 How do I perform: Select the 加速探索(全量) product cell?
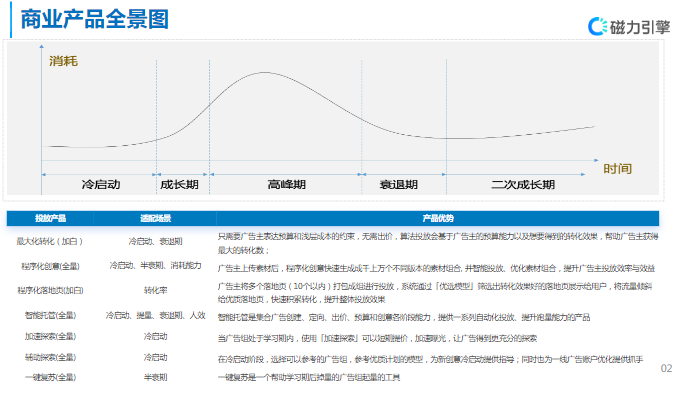point(50,336)
